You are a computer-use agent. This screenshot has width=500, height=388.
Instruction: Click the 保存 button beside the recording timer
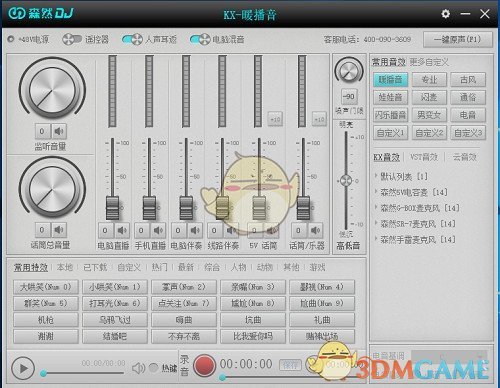[x=290, y=365]
